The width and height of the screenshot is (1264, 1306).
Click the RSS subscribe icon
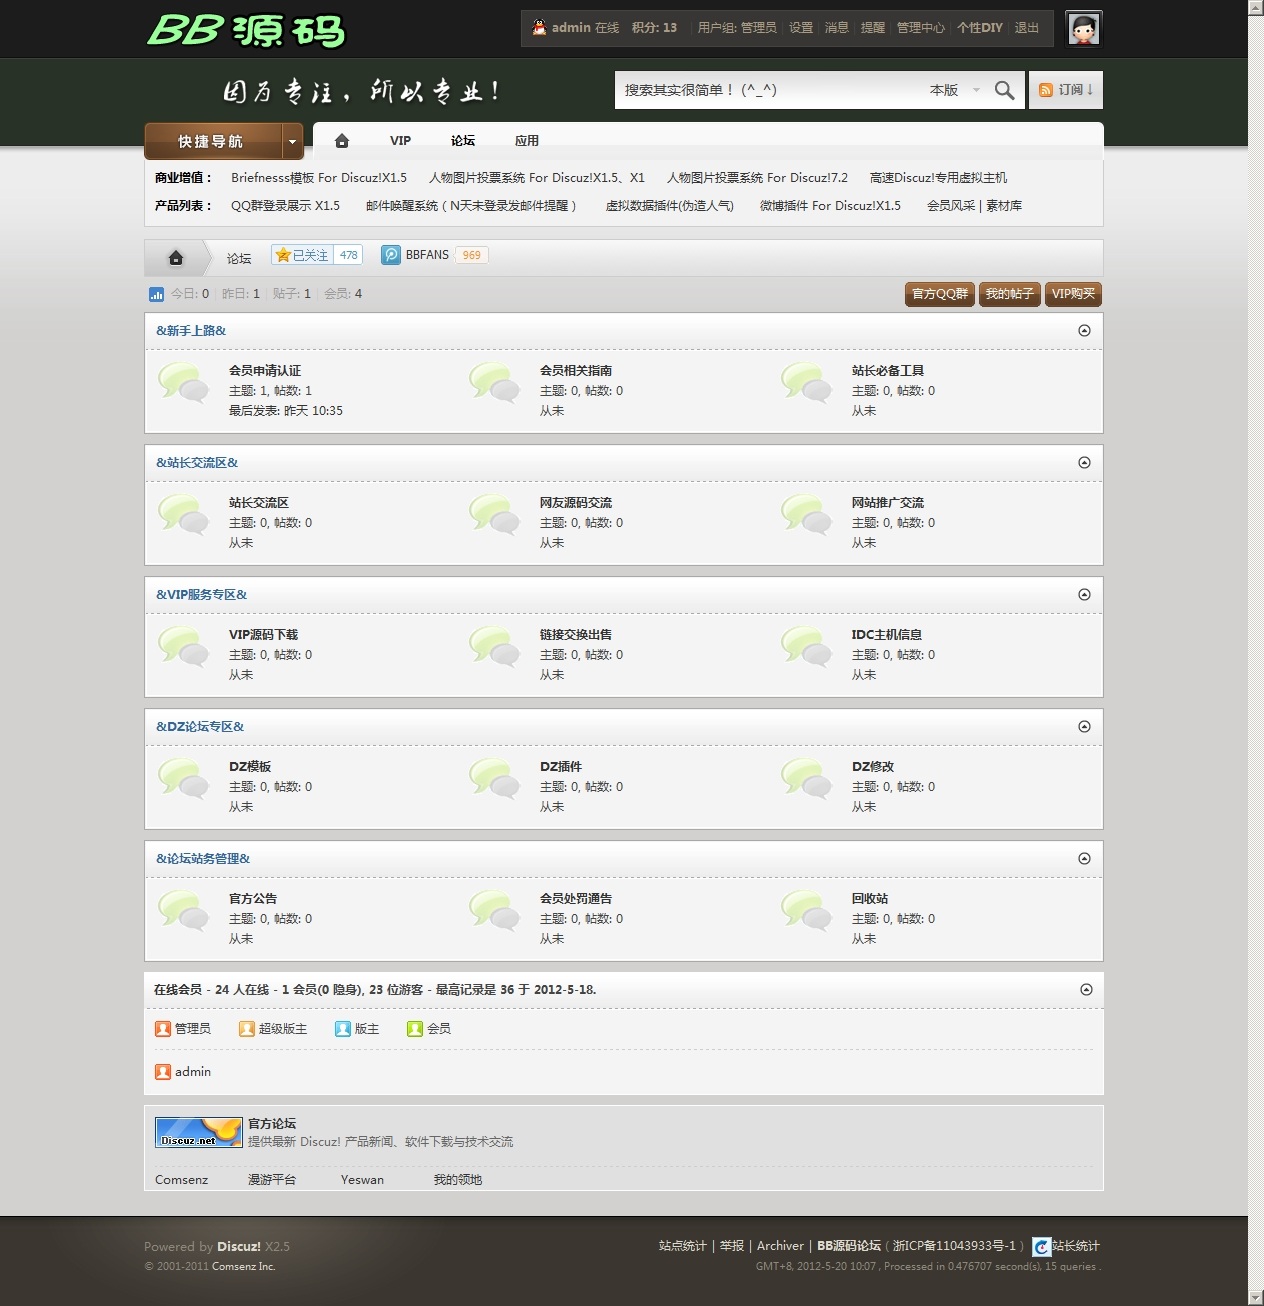[1046, 90]
